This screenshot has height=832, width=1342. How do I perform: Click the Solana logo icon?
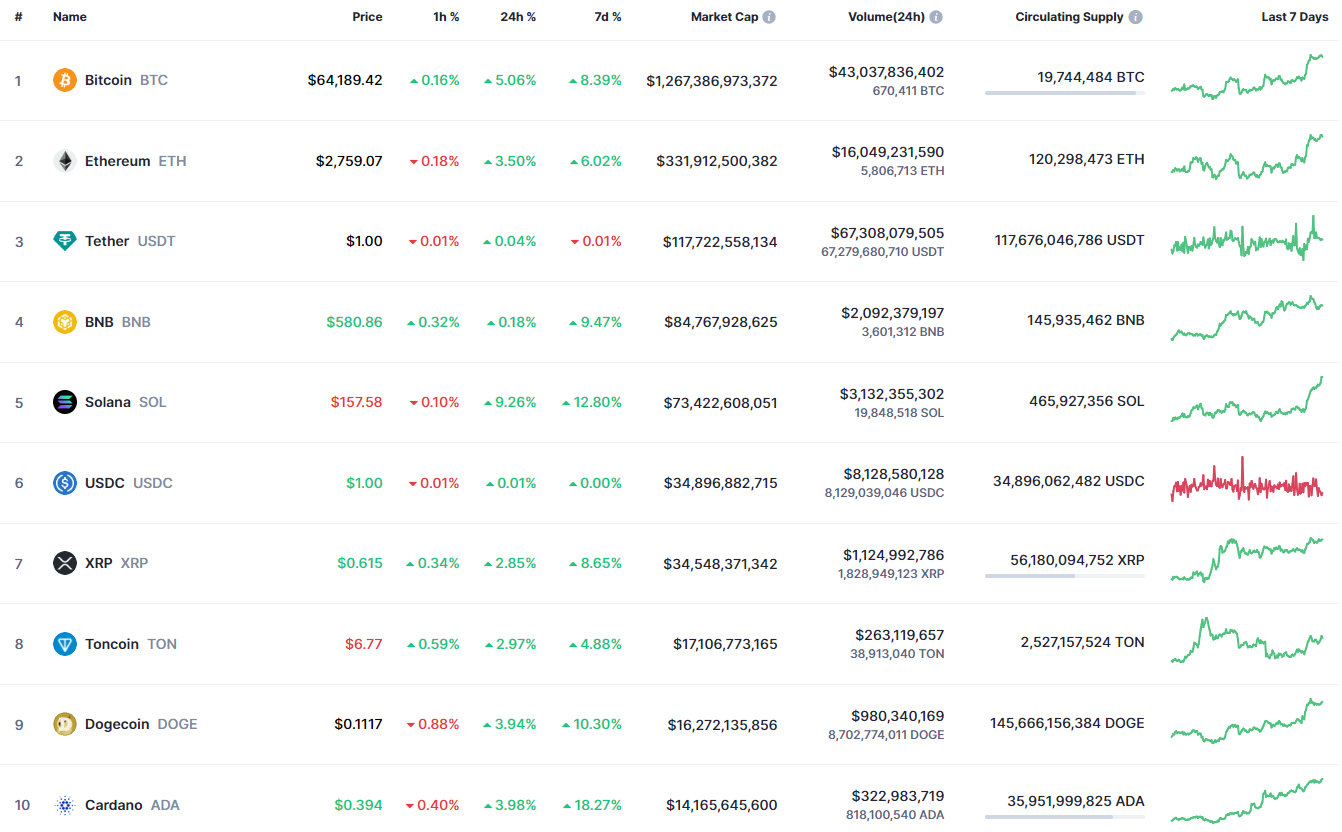65,402
